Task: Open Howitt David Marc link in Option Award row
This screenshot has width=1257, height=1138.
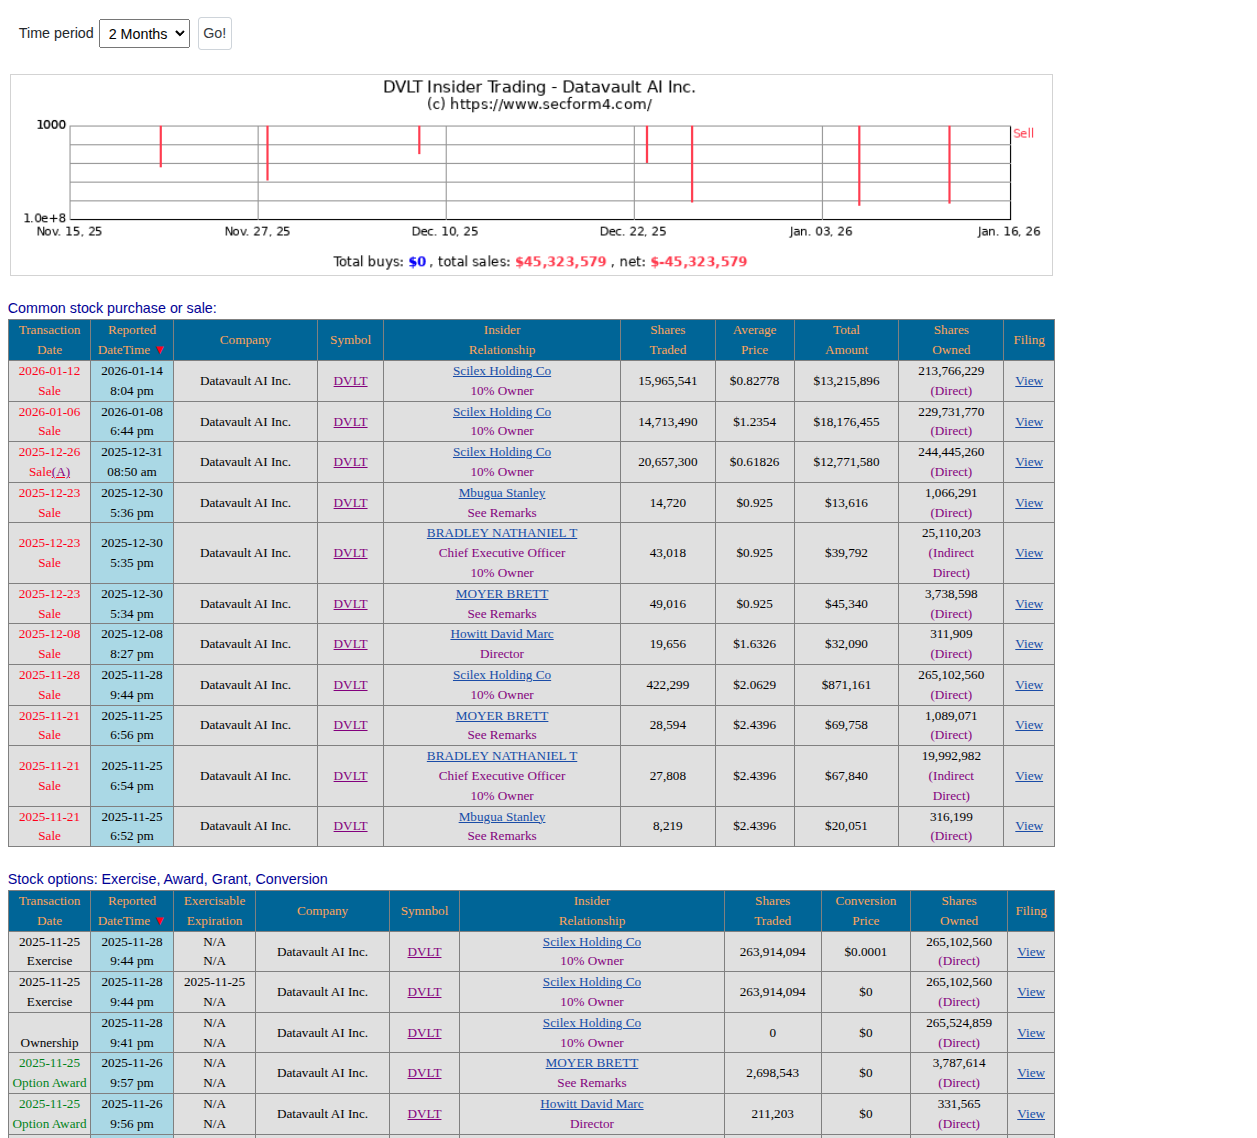Action: (x=592, y=1104)
